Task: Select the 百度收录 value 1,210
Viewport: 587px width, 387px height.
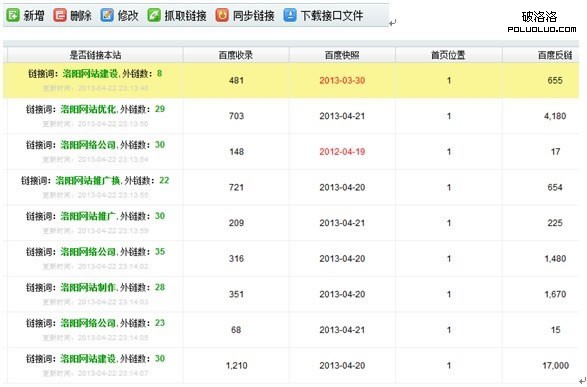Action: pos(236,366)
